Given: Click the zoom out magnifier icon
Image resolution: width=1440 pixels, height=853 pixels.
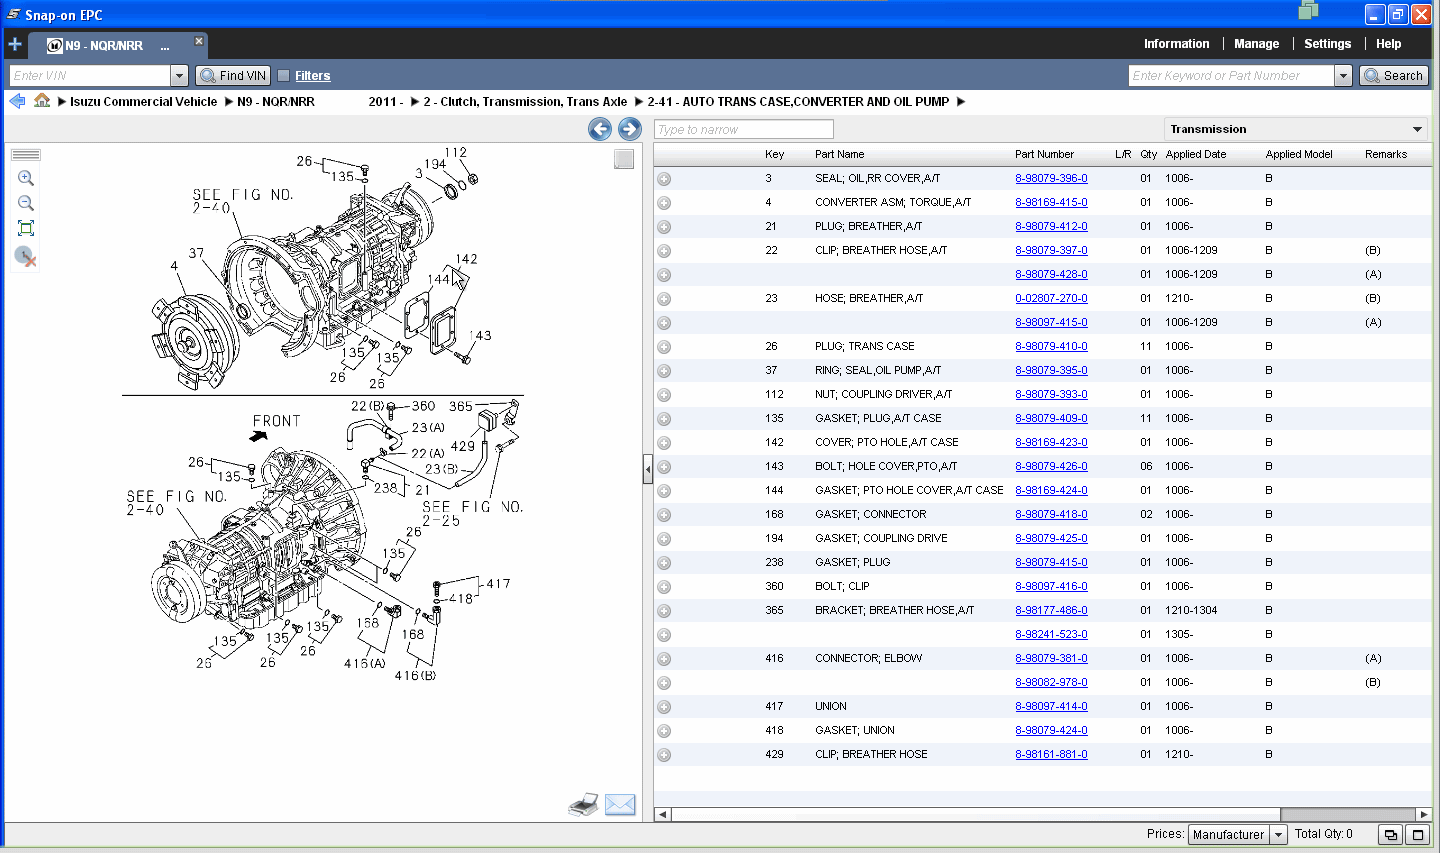Looking at the screenshot, I should tap(26, 203).
